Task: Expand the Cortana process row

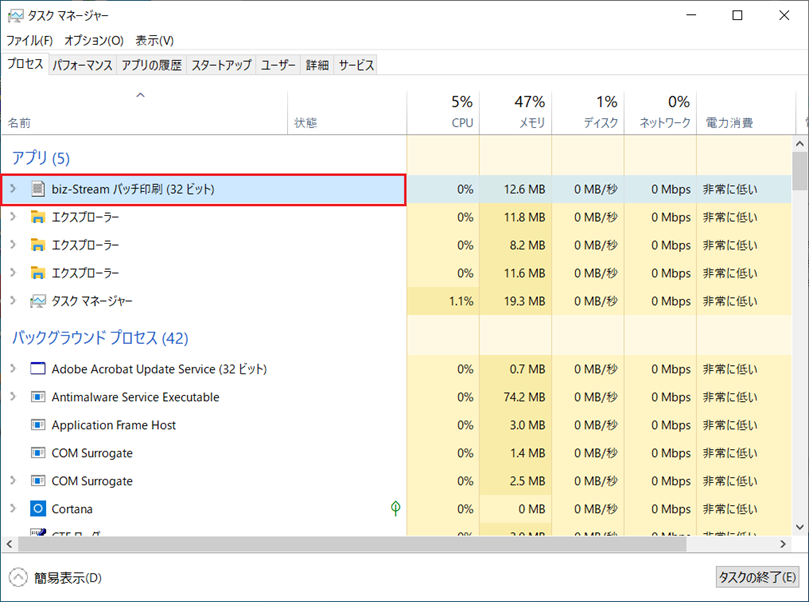Action: coord(13,508)
